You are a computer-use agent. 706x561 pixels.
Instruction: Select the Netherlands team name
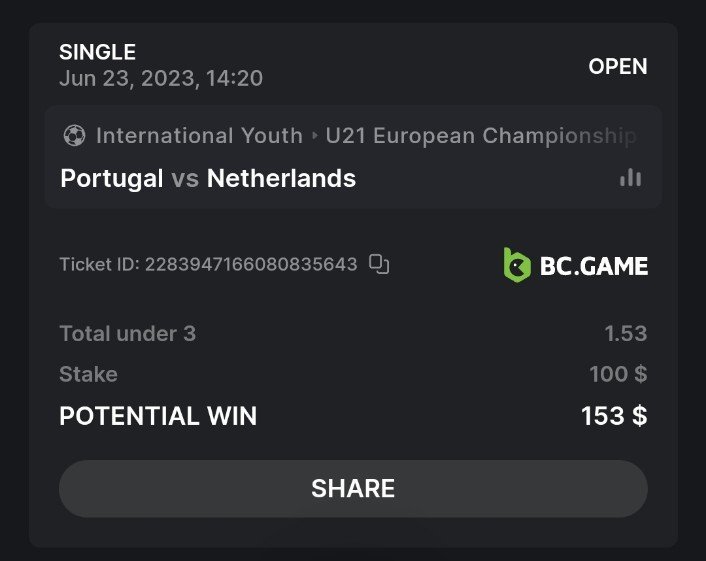(281, 179)
